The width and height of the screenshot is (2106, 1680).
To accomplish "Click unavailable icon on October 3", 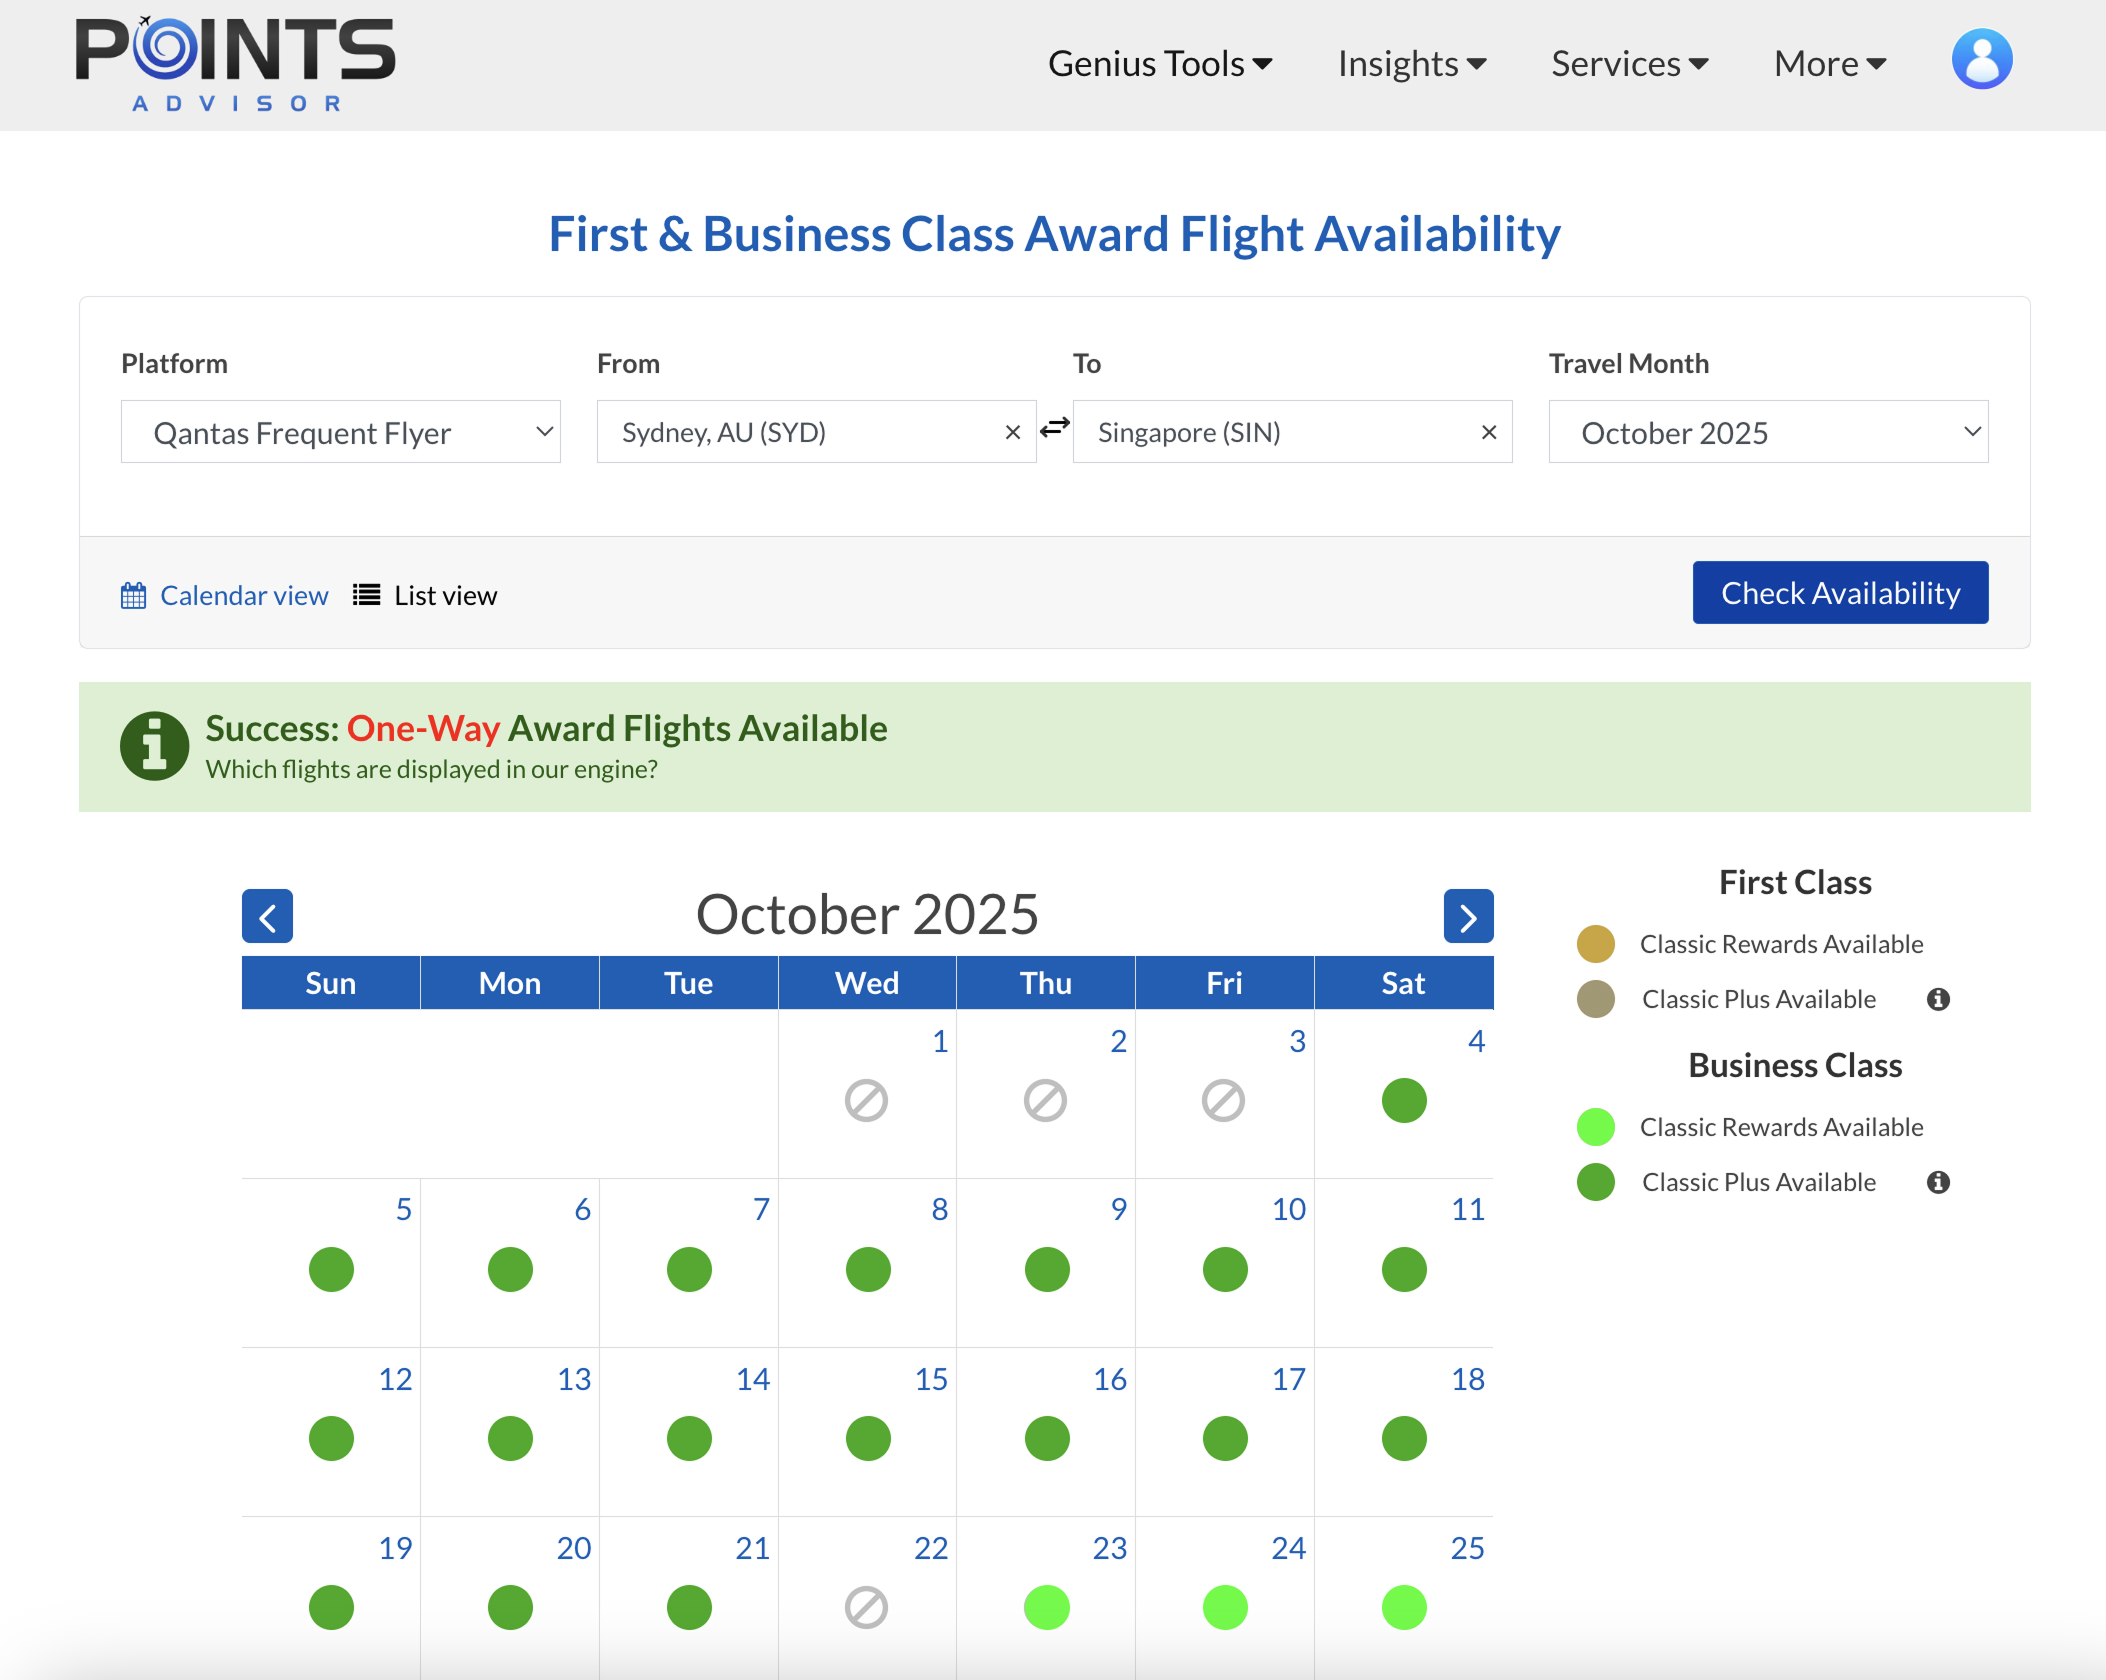I will 1223,1101.
